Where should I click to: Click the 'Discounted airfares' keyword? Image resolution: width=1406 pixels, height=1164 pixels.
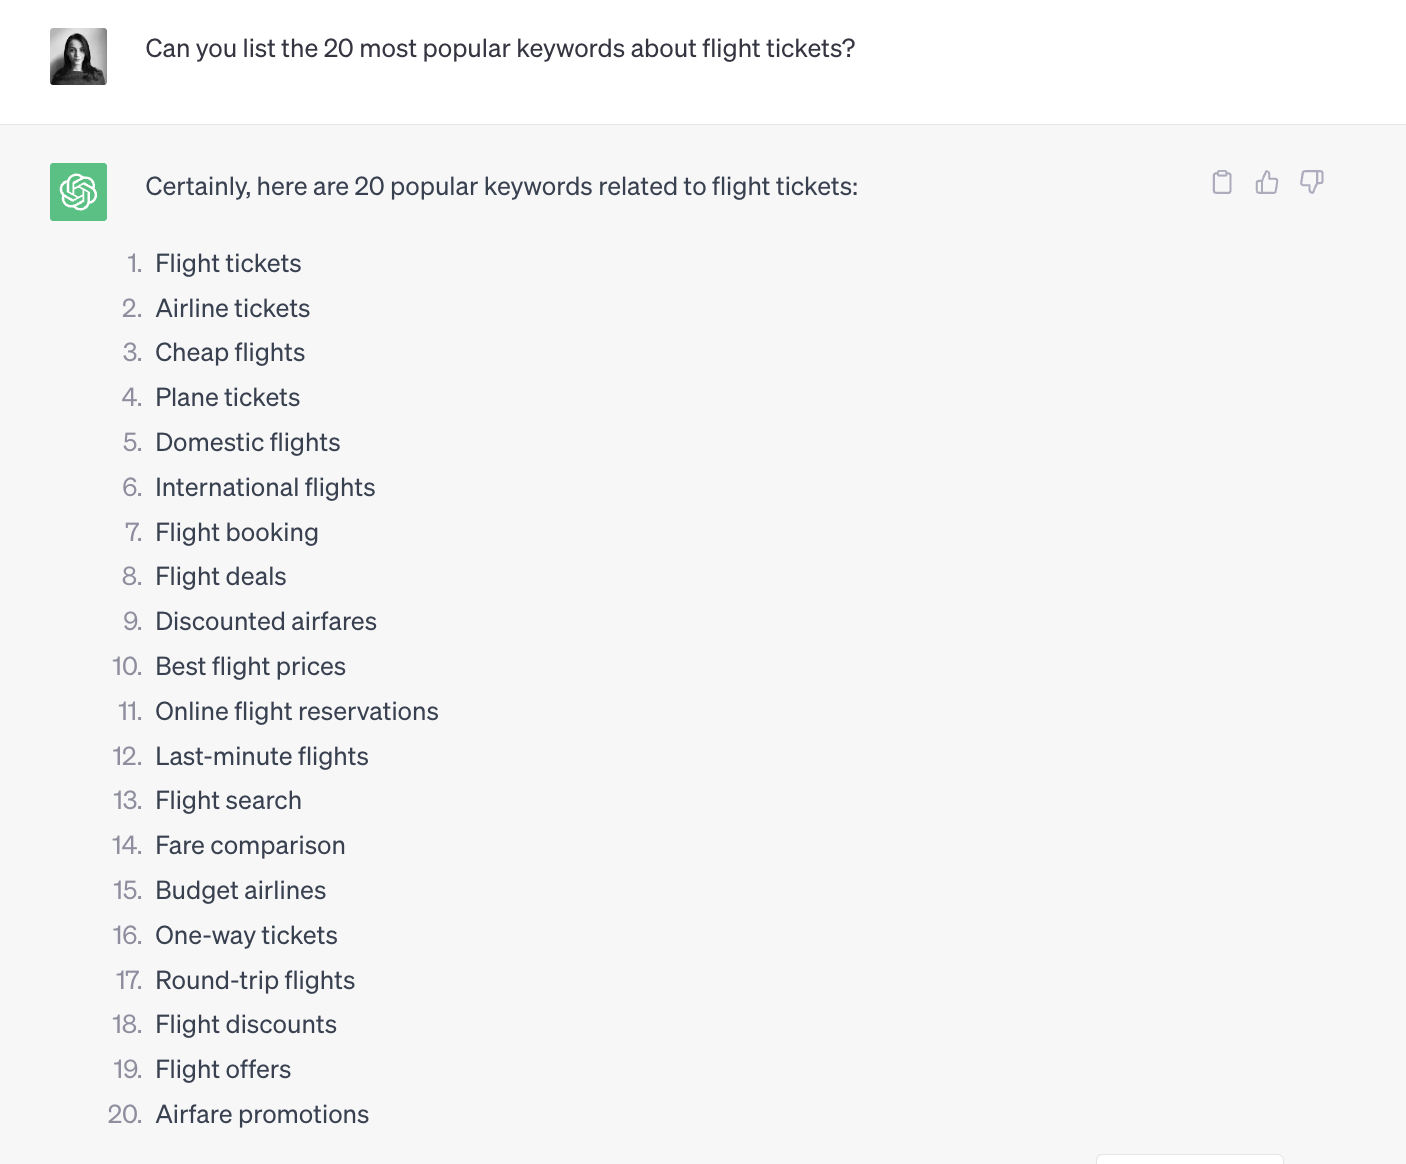[x=266, y=622]
